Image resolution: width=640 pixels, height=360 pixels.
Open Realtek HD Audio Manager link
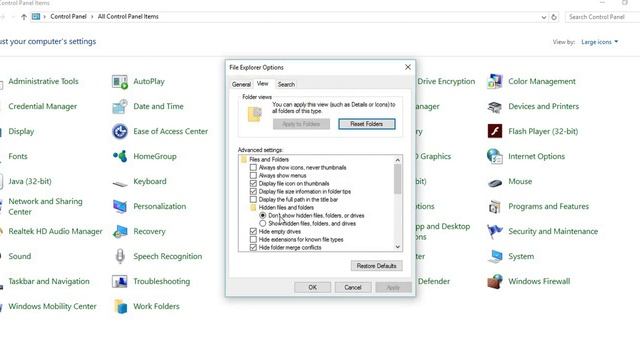click(56, 231)
